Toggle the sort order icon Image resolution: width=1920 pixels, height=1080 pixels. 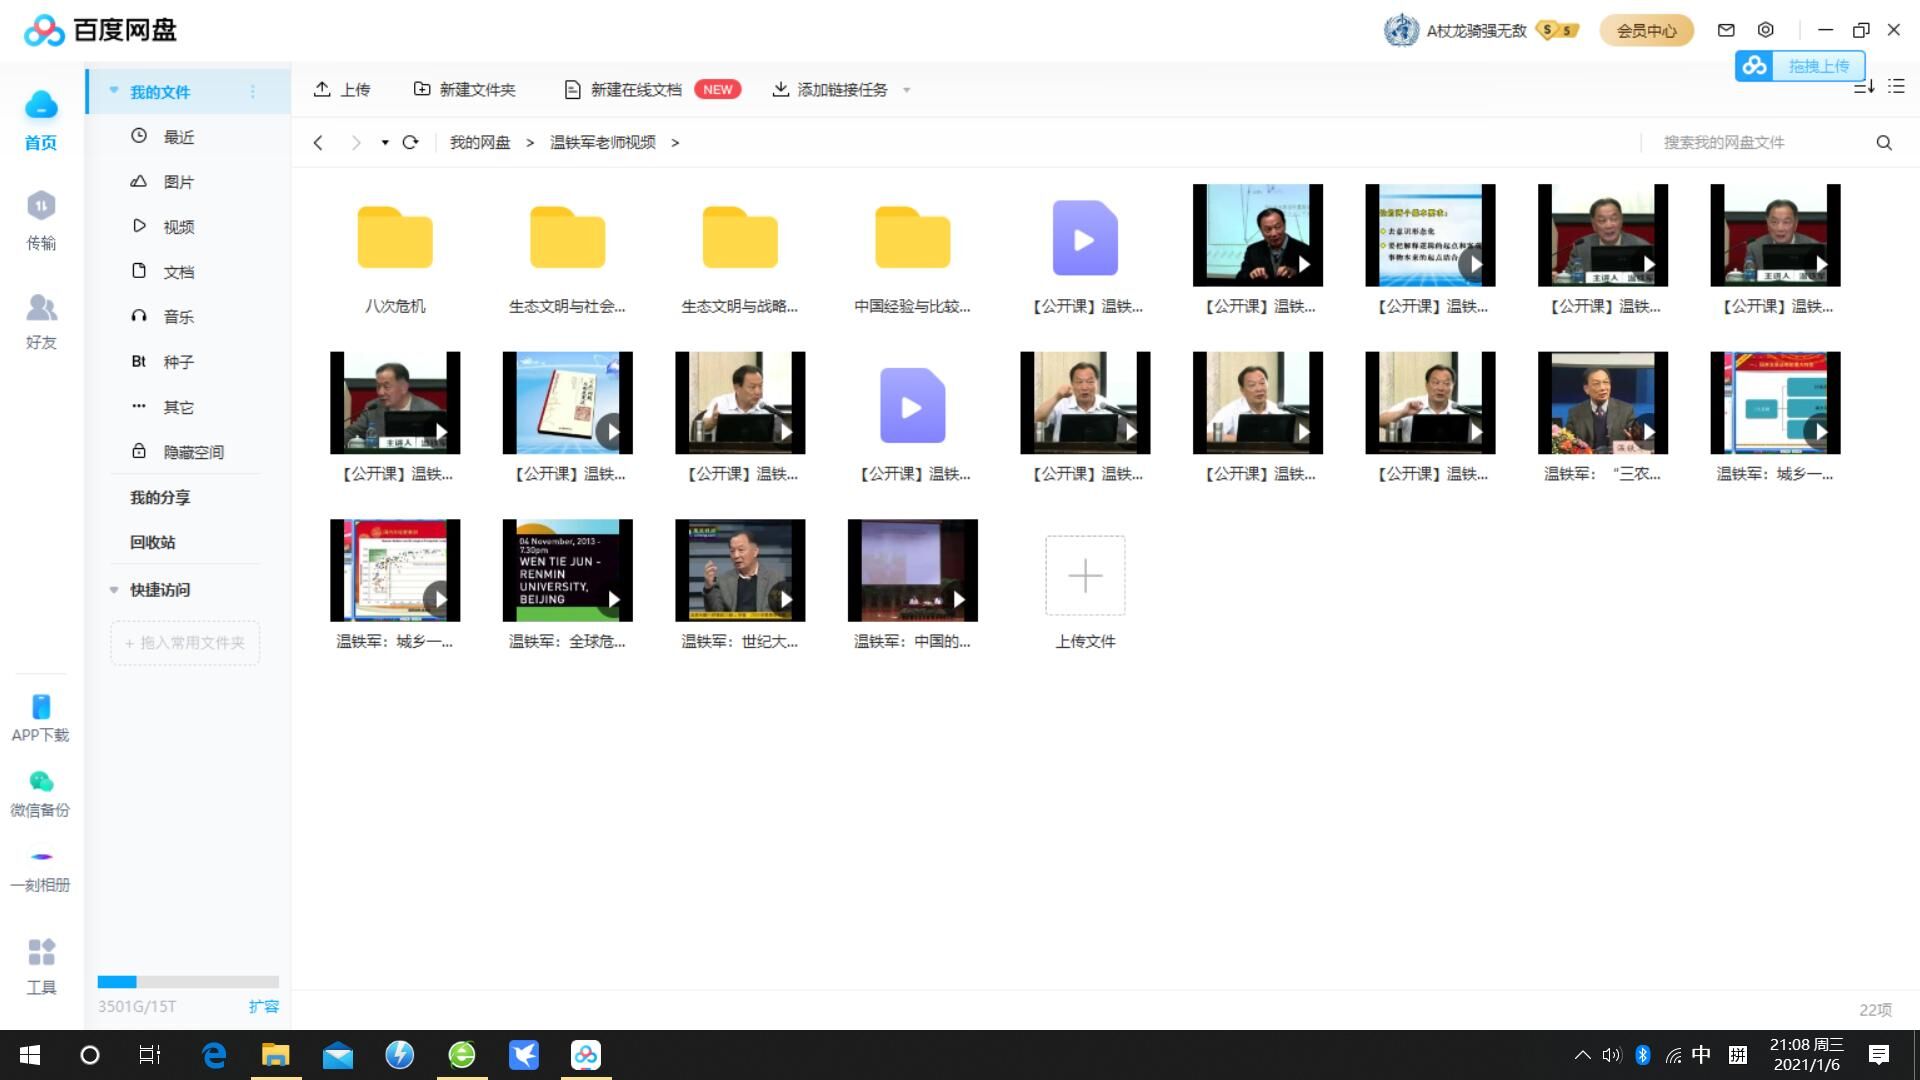click(x=1863, y=87)
